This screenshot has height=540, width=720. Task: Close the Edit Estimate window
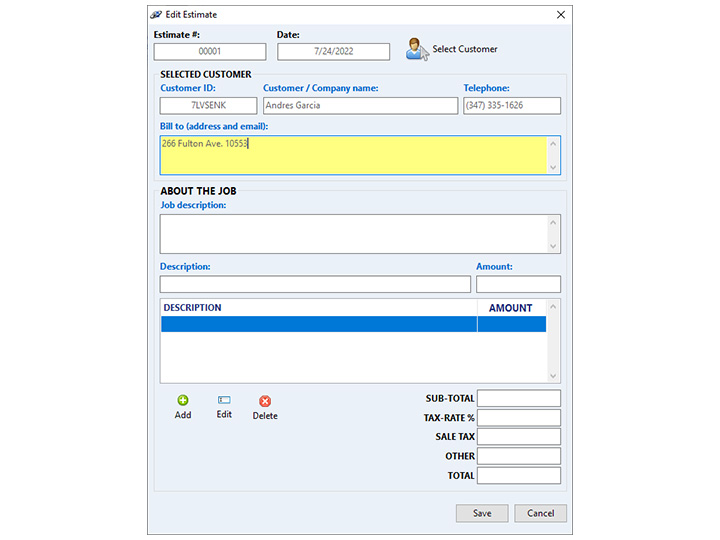561,15
